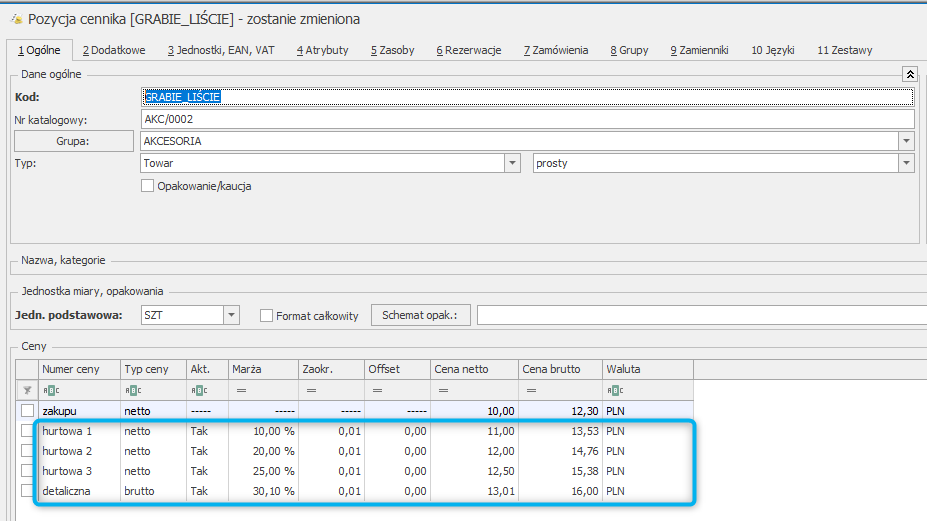927x521 pixels.
Task: Sort by Offset column header
Action: tap(397, 369)
